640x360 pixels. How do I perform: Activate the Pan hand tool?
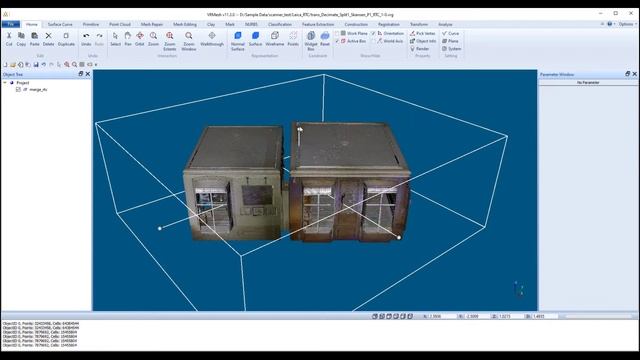coord(128,39)
